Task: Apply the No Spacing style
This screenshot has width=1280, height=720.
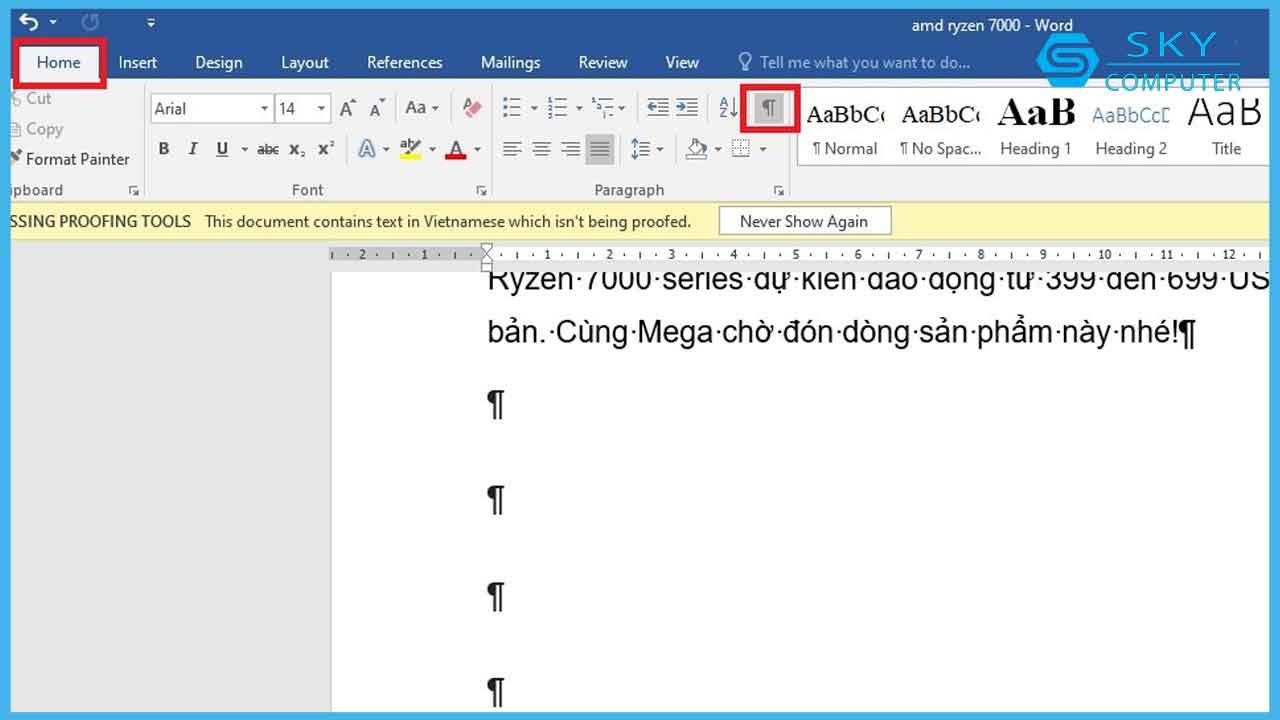Action: point(940,129)
